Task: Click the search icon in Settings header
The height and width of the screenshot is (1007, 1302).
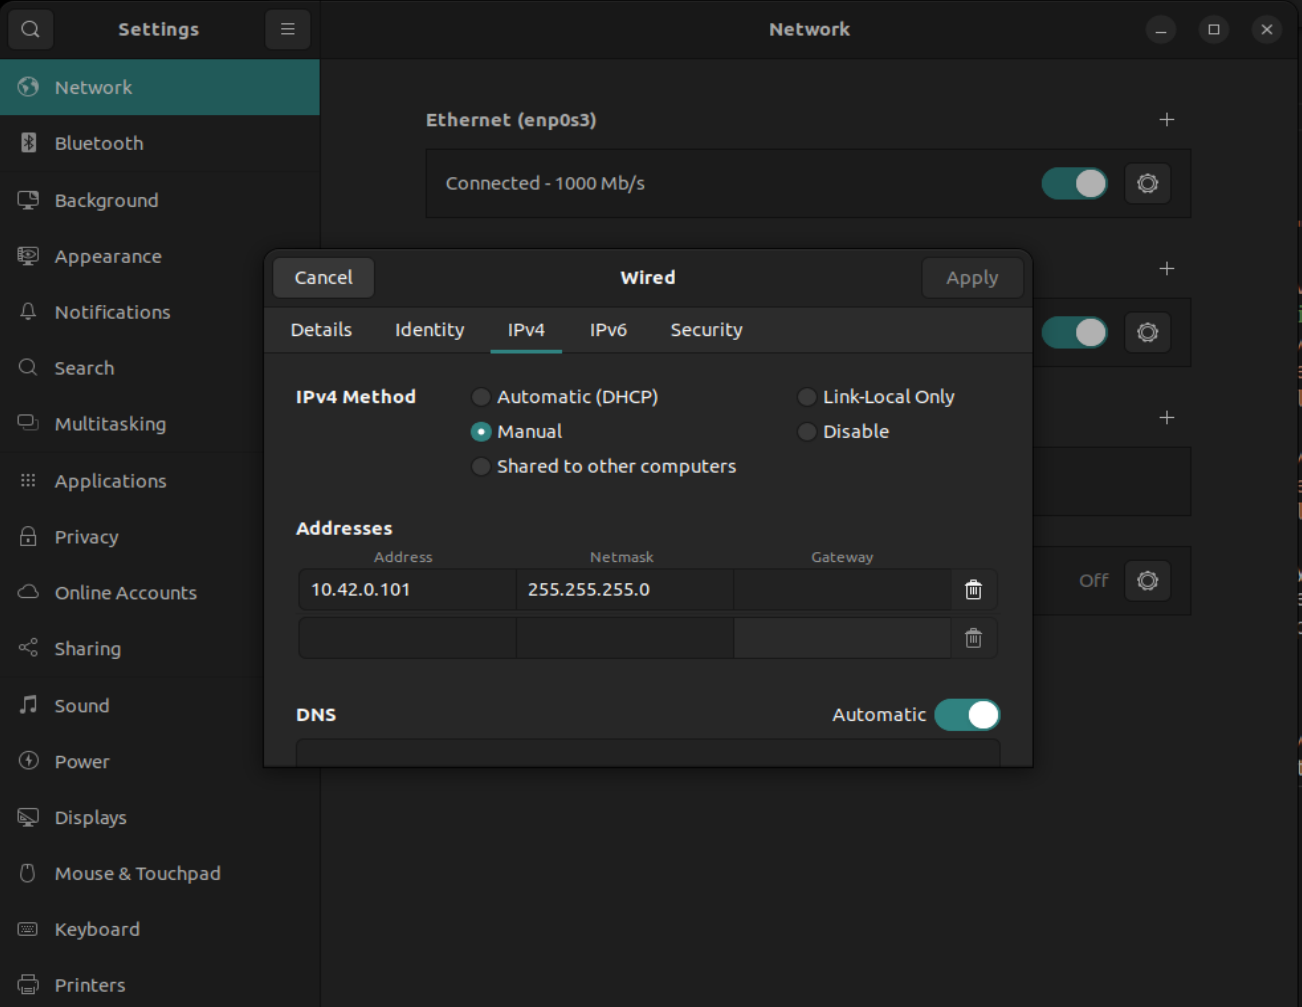Action: click(x=30, y=29)
